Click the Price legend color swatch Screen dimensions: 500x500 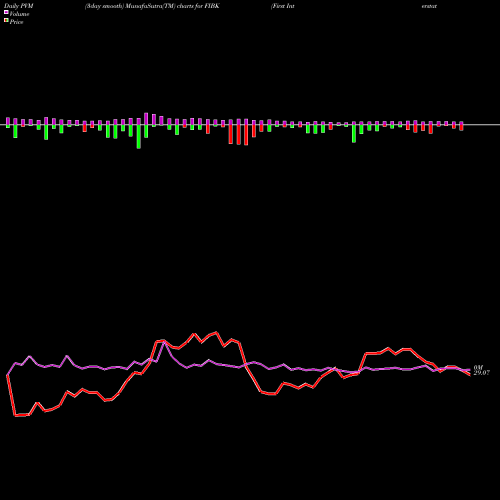point(6,21)
